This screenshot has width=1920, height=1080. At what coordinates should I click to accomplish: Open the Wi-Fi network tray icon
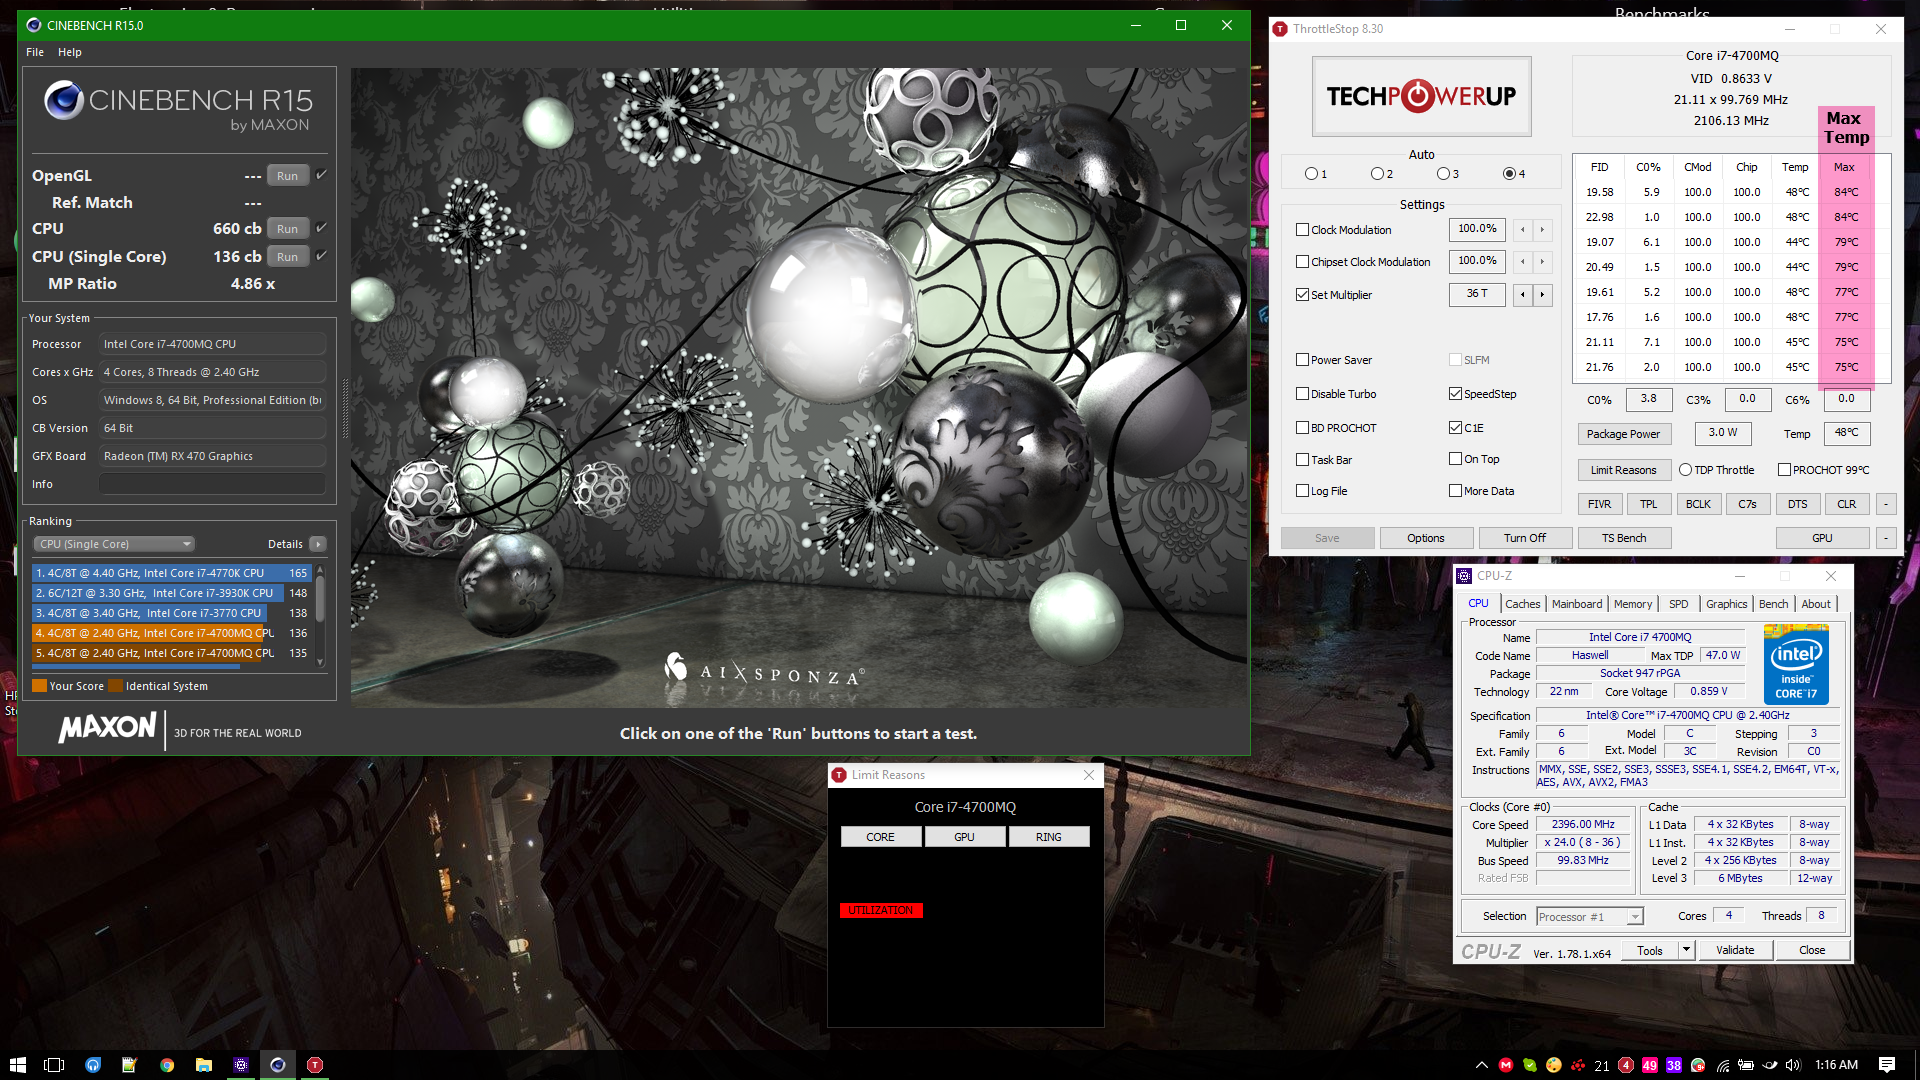click(x=1723, y=1065)
